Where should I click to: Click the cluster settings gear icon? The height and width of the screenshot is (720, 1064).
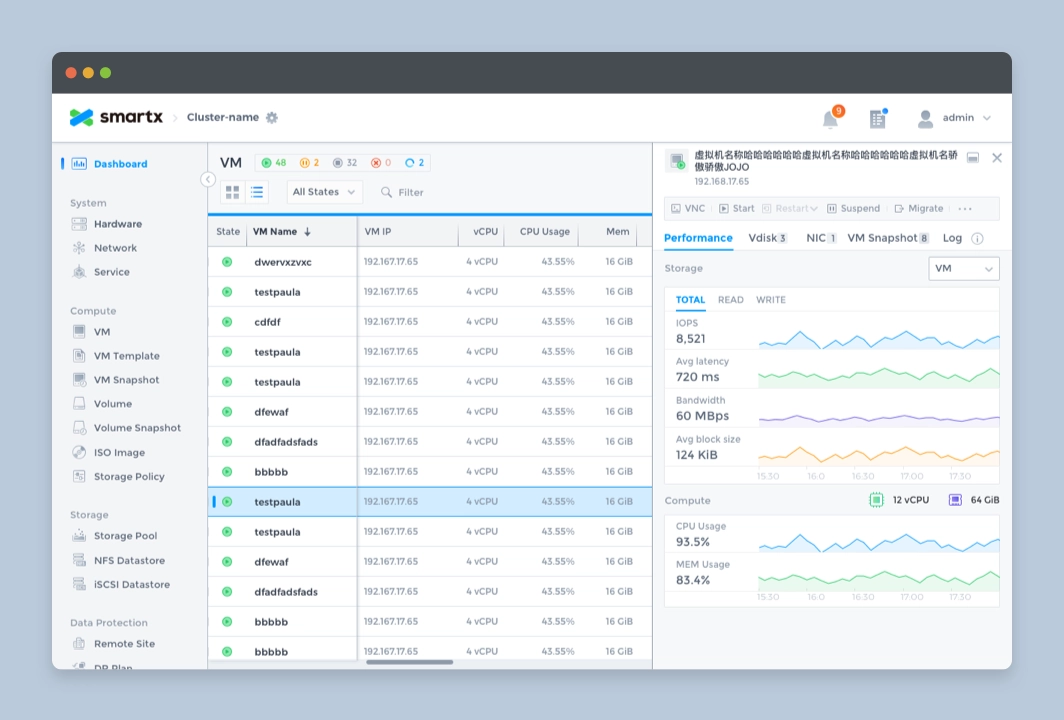coord(272,117)
